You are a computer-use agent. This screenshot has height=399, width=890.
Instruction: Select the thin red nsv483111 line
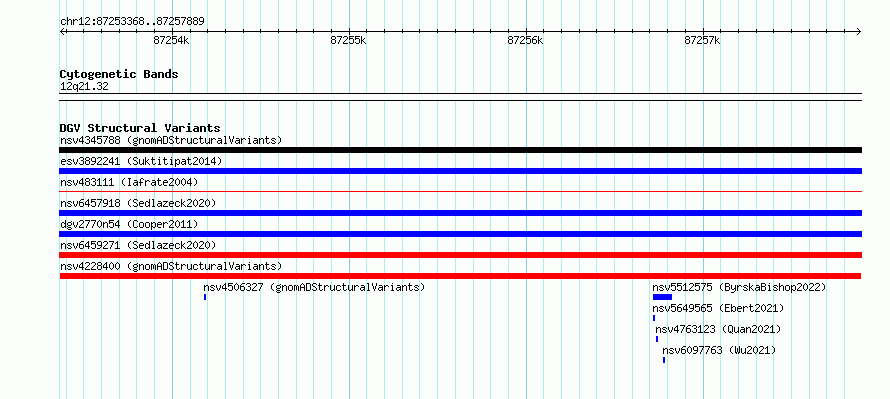(460, 192)
